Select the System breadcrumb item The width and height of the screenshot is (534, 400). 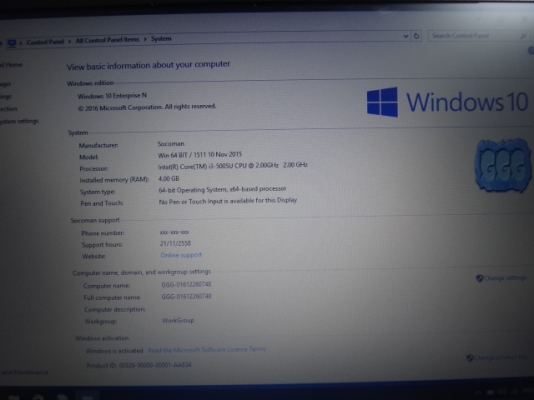click(x=161, y=39)
